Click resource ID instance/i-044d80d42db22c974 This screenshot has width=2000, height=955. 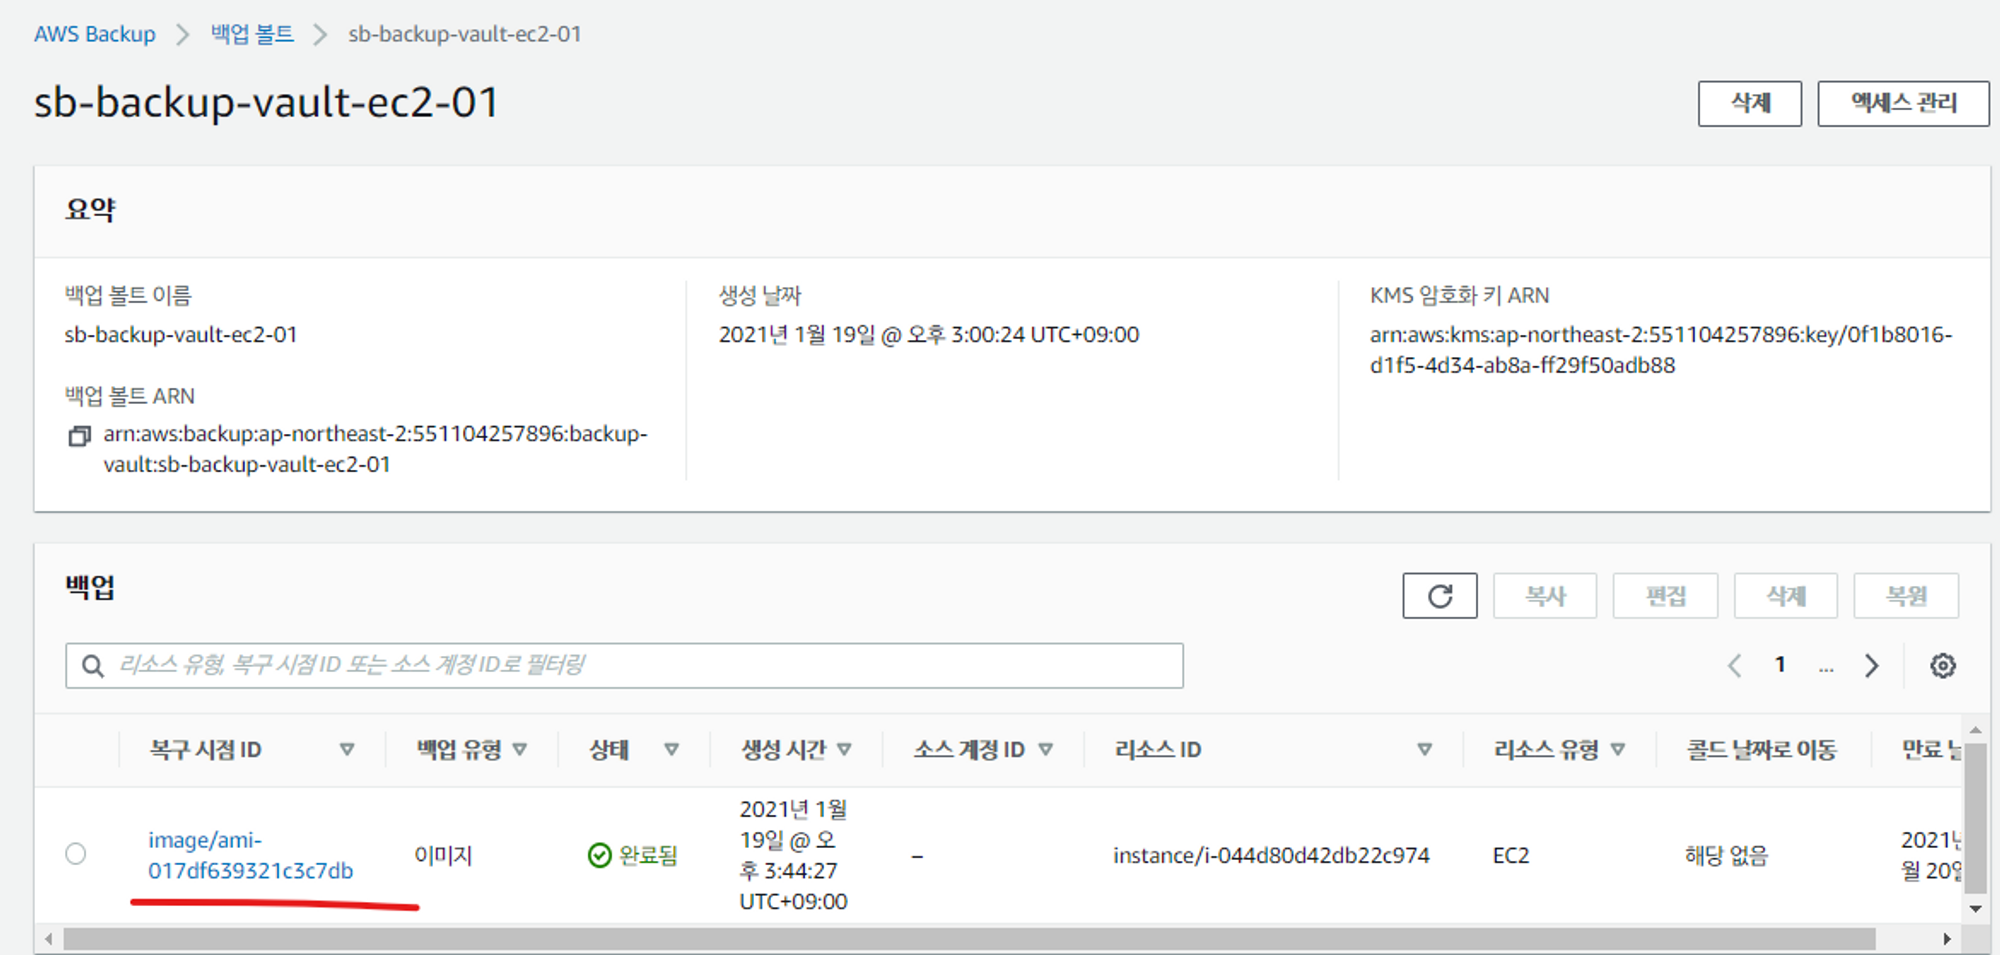1271,855
